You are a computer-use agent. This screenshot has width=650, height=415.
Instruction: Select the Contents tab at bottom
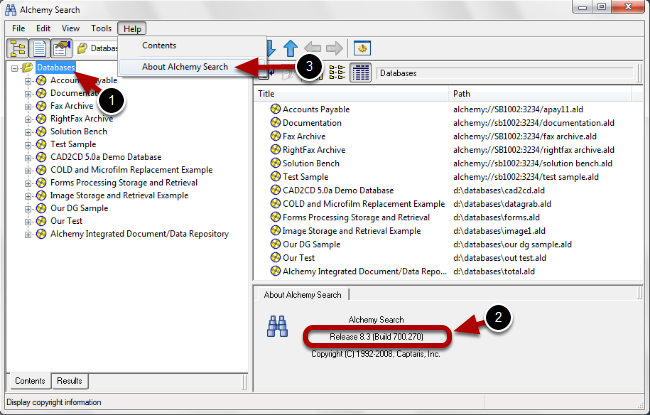pyautogui.click(x=30, y=381)
